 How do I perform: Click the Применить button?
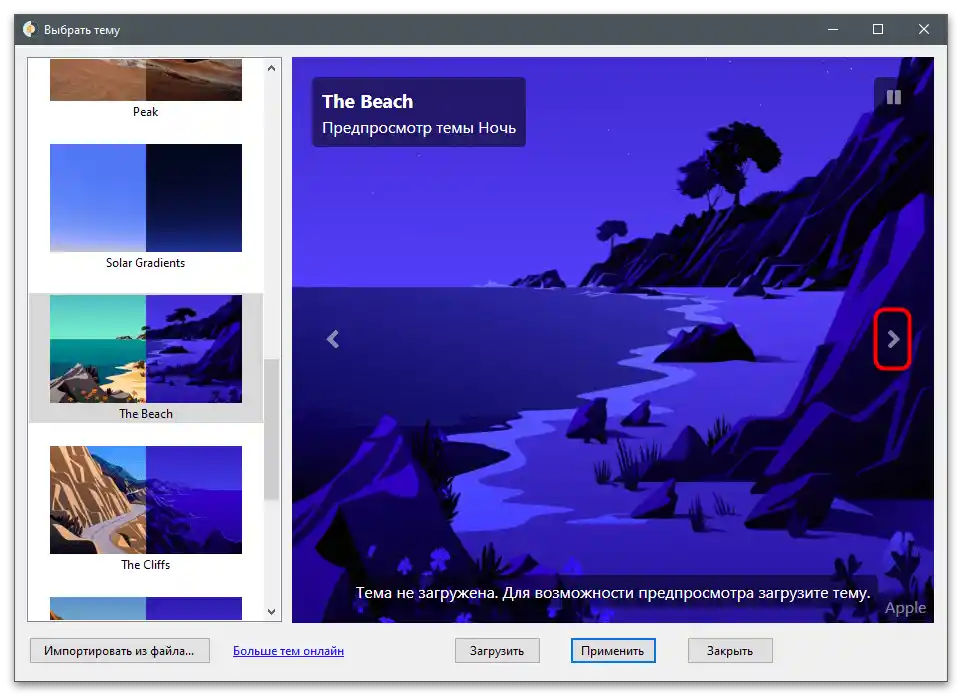click(x=613, y=651)
